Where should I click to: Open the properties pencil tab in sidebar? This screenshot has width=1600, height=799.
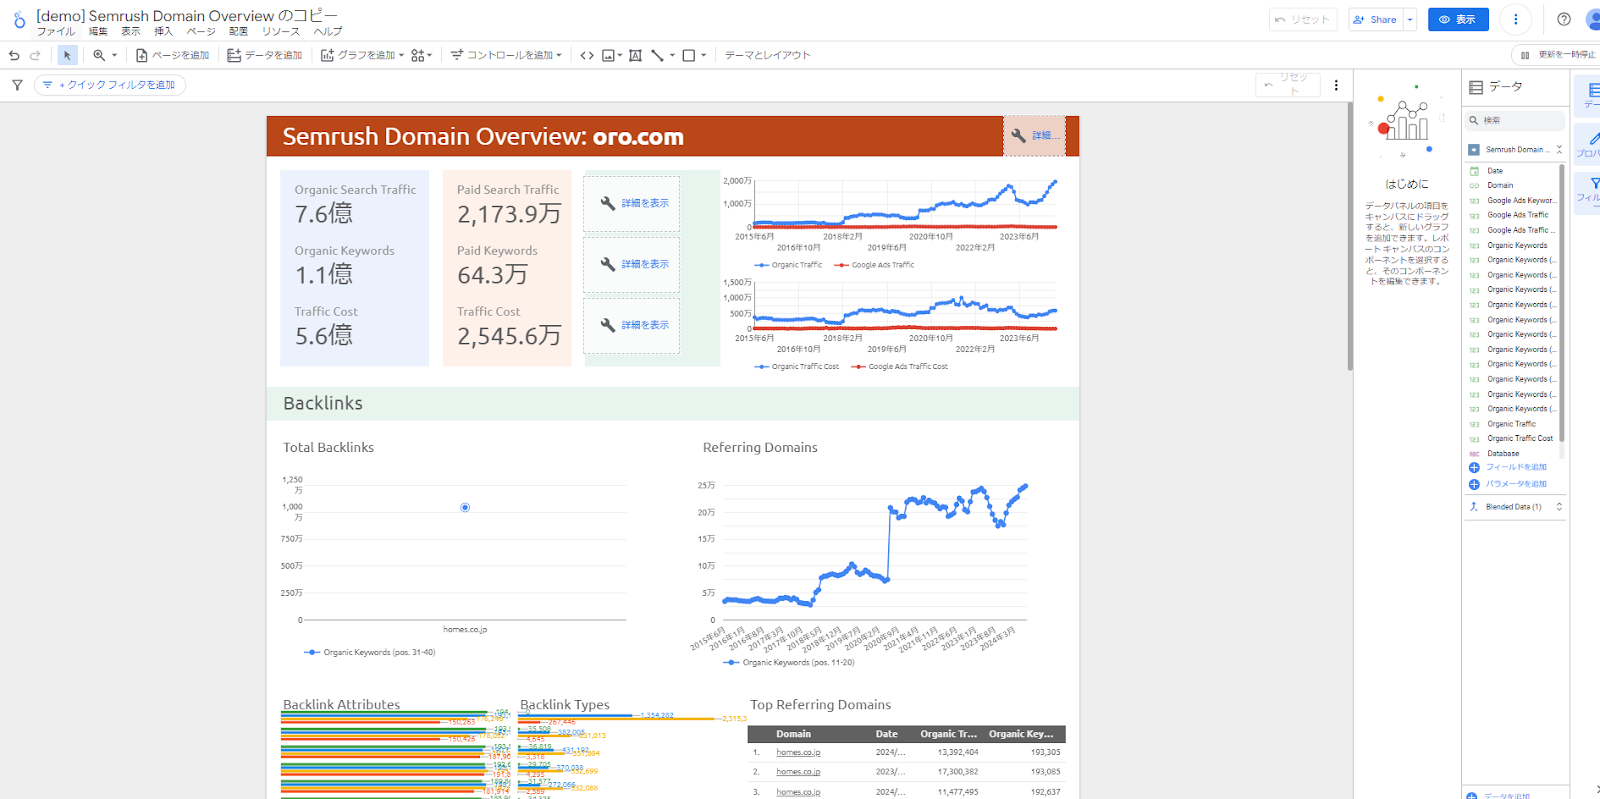tap(1587, 144)
